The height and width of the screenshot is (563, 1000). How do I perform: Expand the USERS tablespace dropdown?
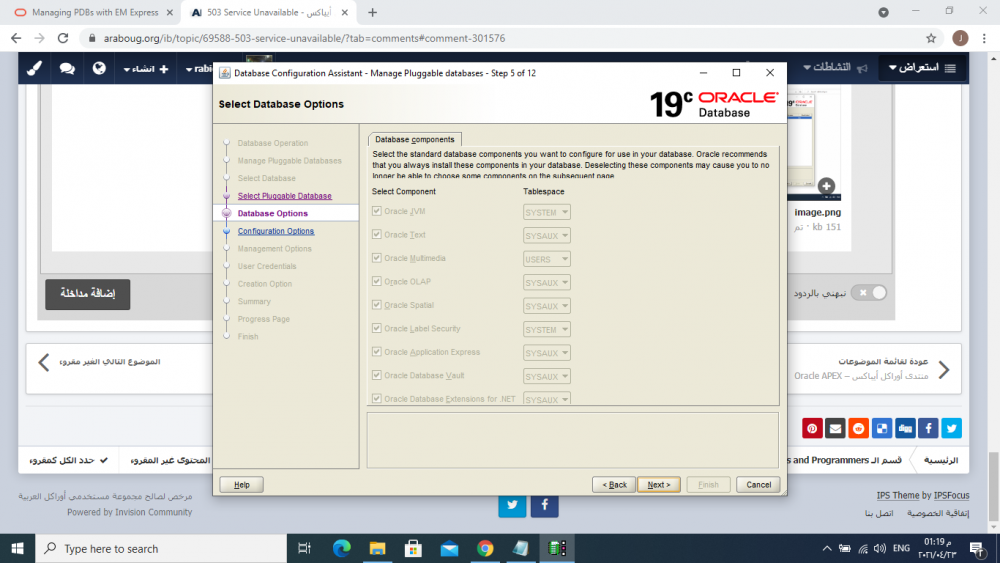pyautogui.click(x=546, y=259)
